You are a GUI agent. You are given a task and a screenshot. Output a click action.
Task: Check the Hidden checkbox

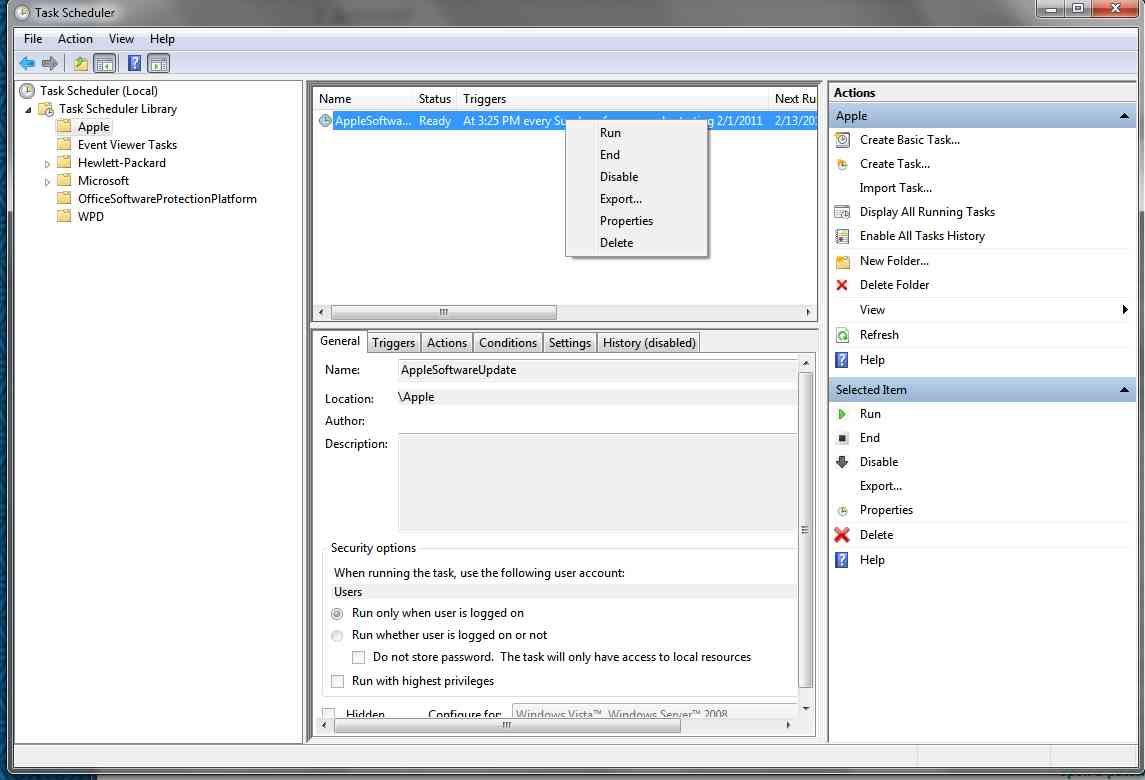(329, 714)
